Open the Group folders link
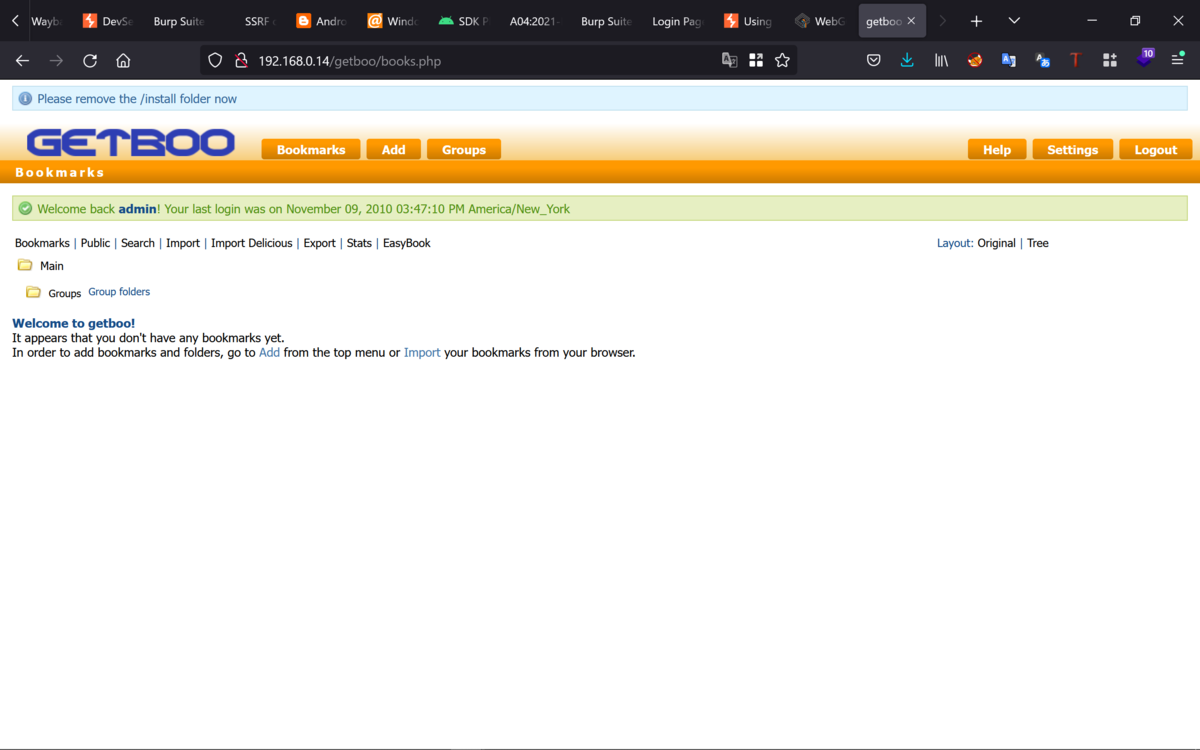 [119, 292]
